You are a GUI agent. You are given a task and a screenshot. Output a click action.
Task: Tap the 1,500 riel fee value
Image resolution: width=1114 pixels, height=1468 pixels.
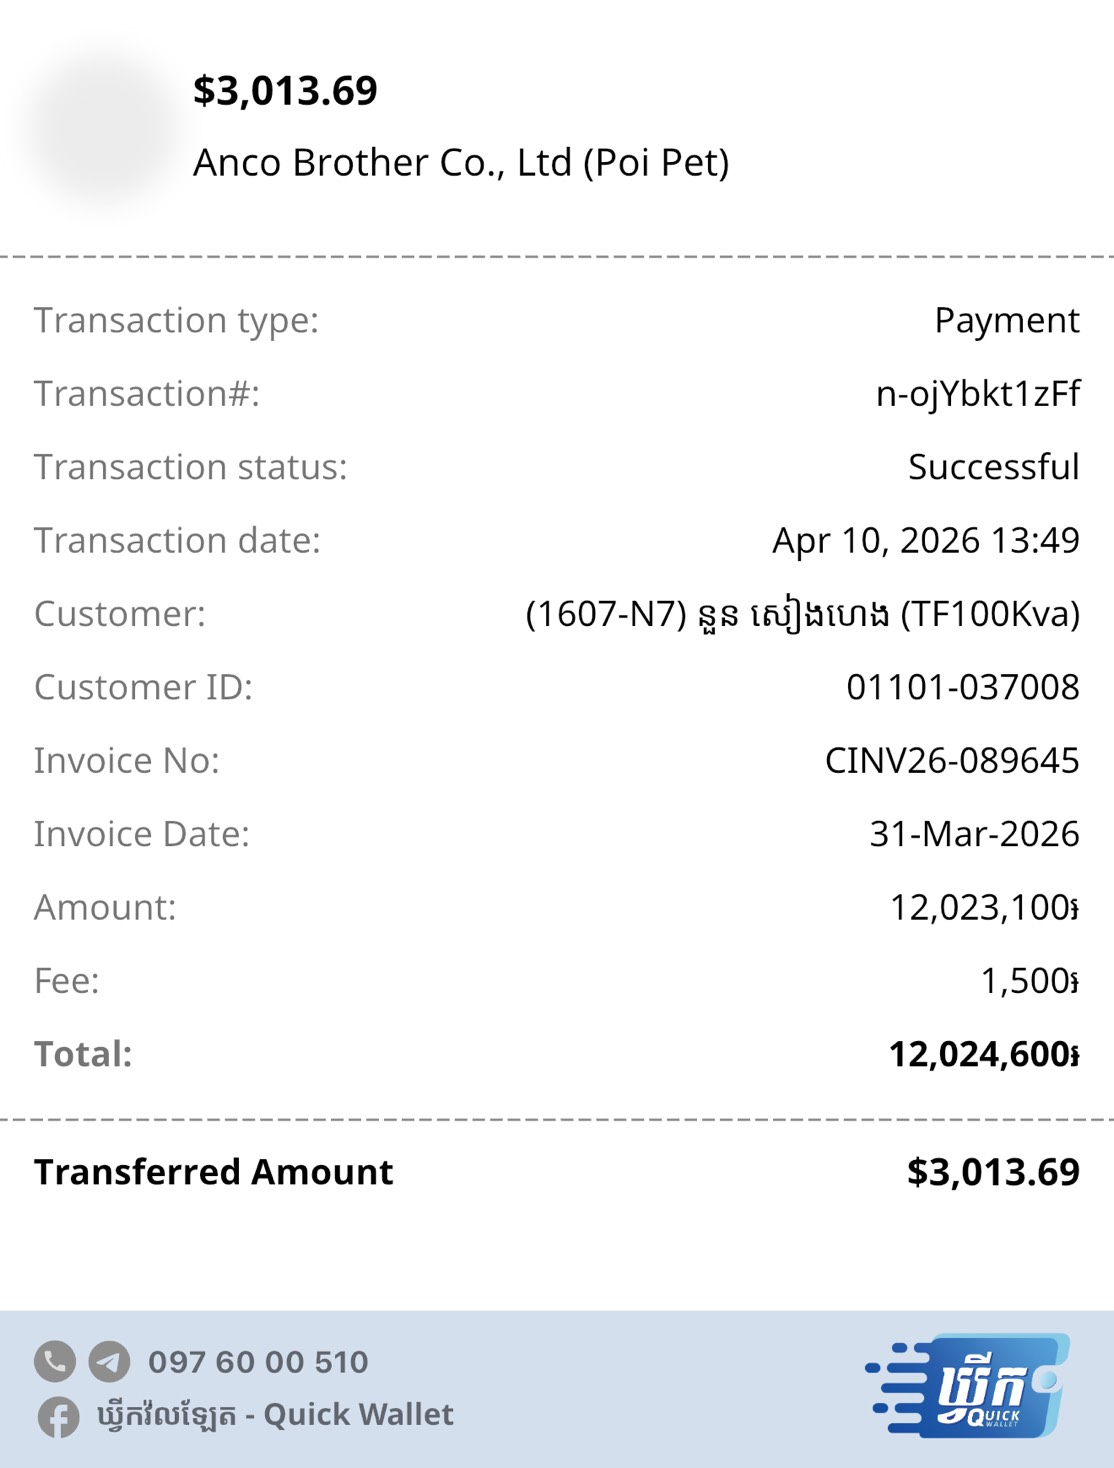tap(1029, 981)
